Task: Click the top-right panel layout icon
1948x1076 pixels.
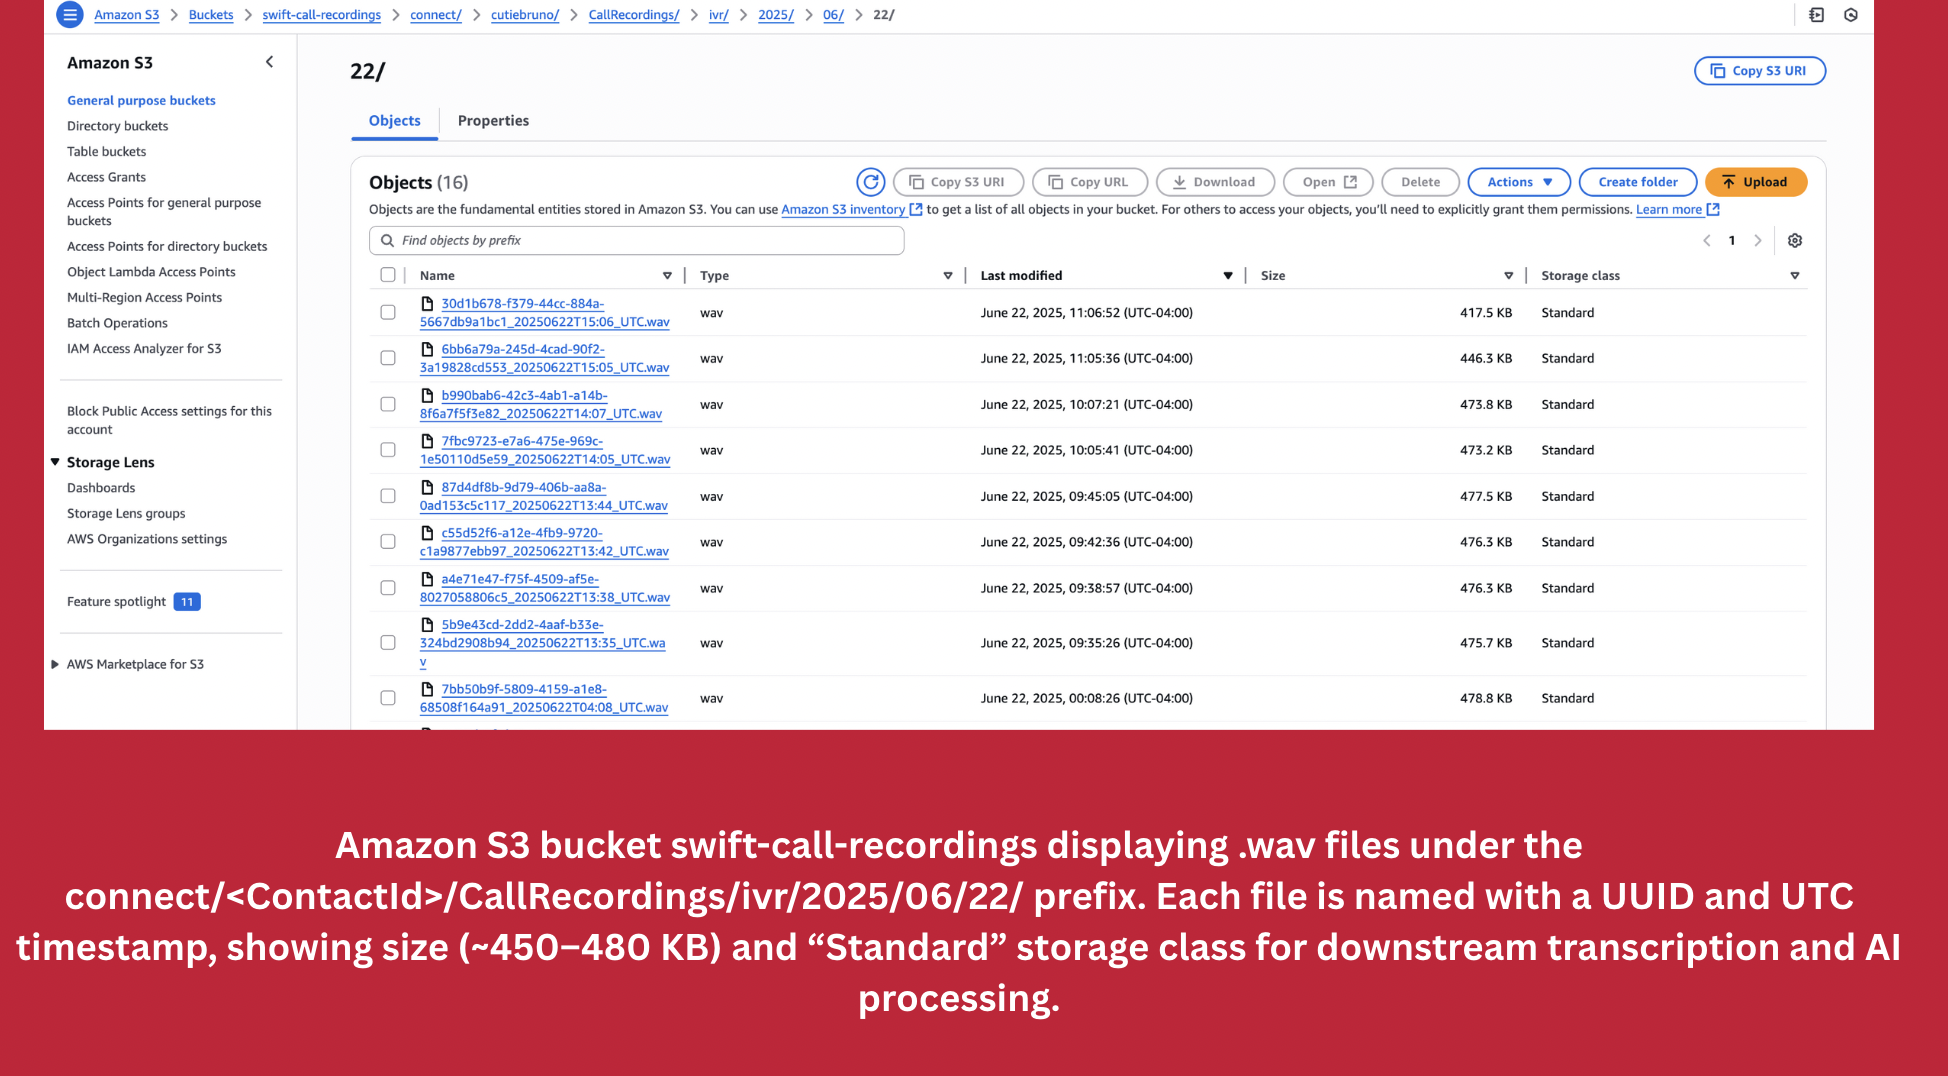Action: coord(1817,15)
